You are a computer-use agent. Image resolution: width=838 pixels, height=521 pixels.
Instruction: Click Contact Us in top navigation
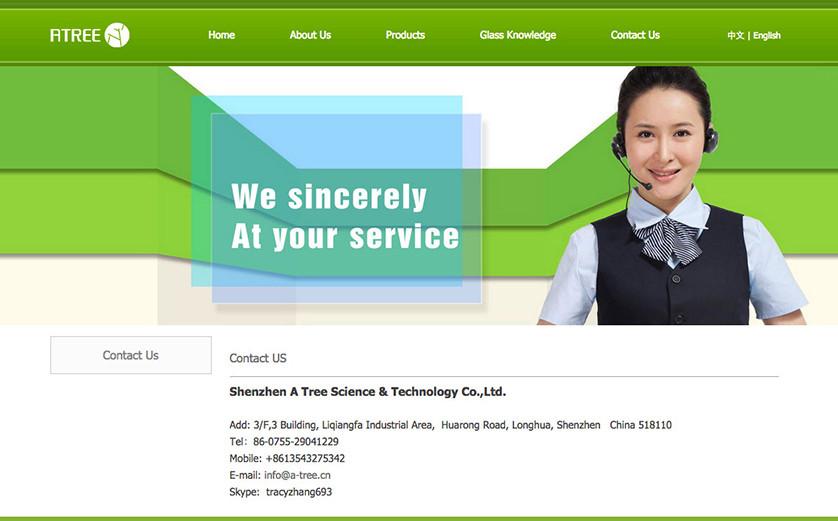point(635,35)
